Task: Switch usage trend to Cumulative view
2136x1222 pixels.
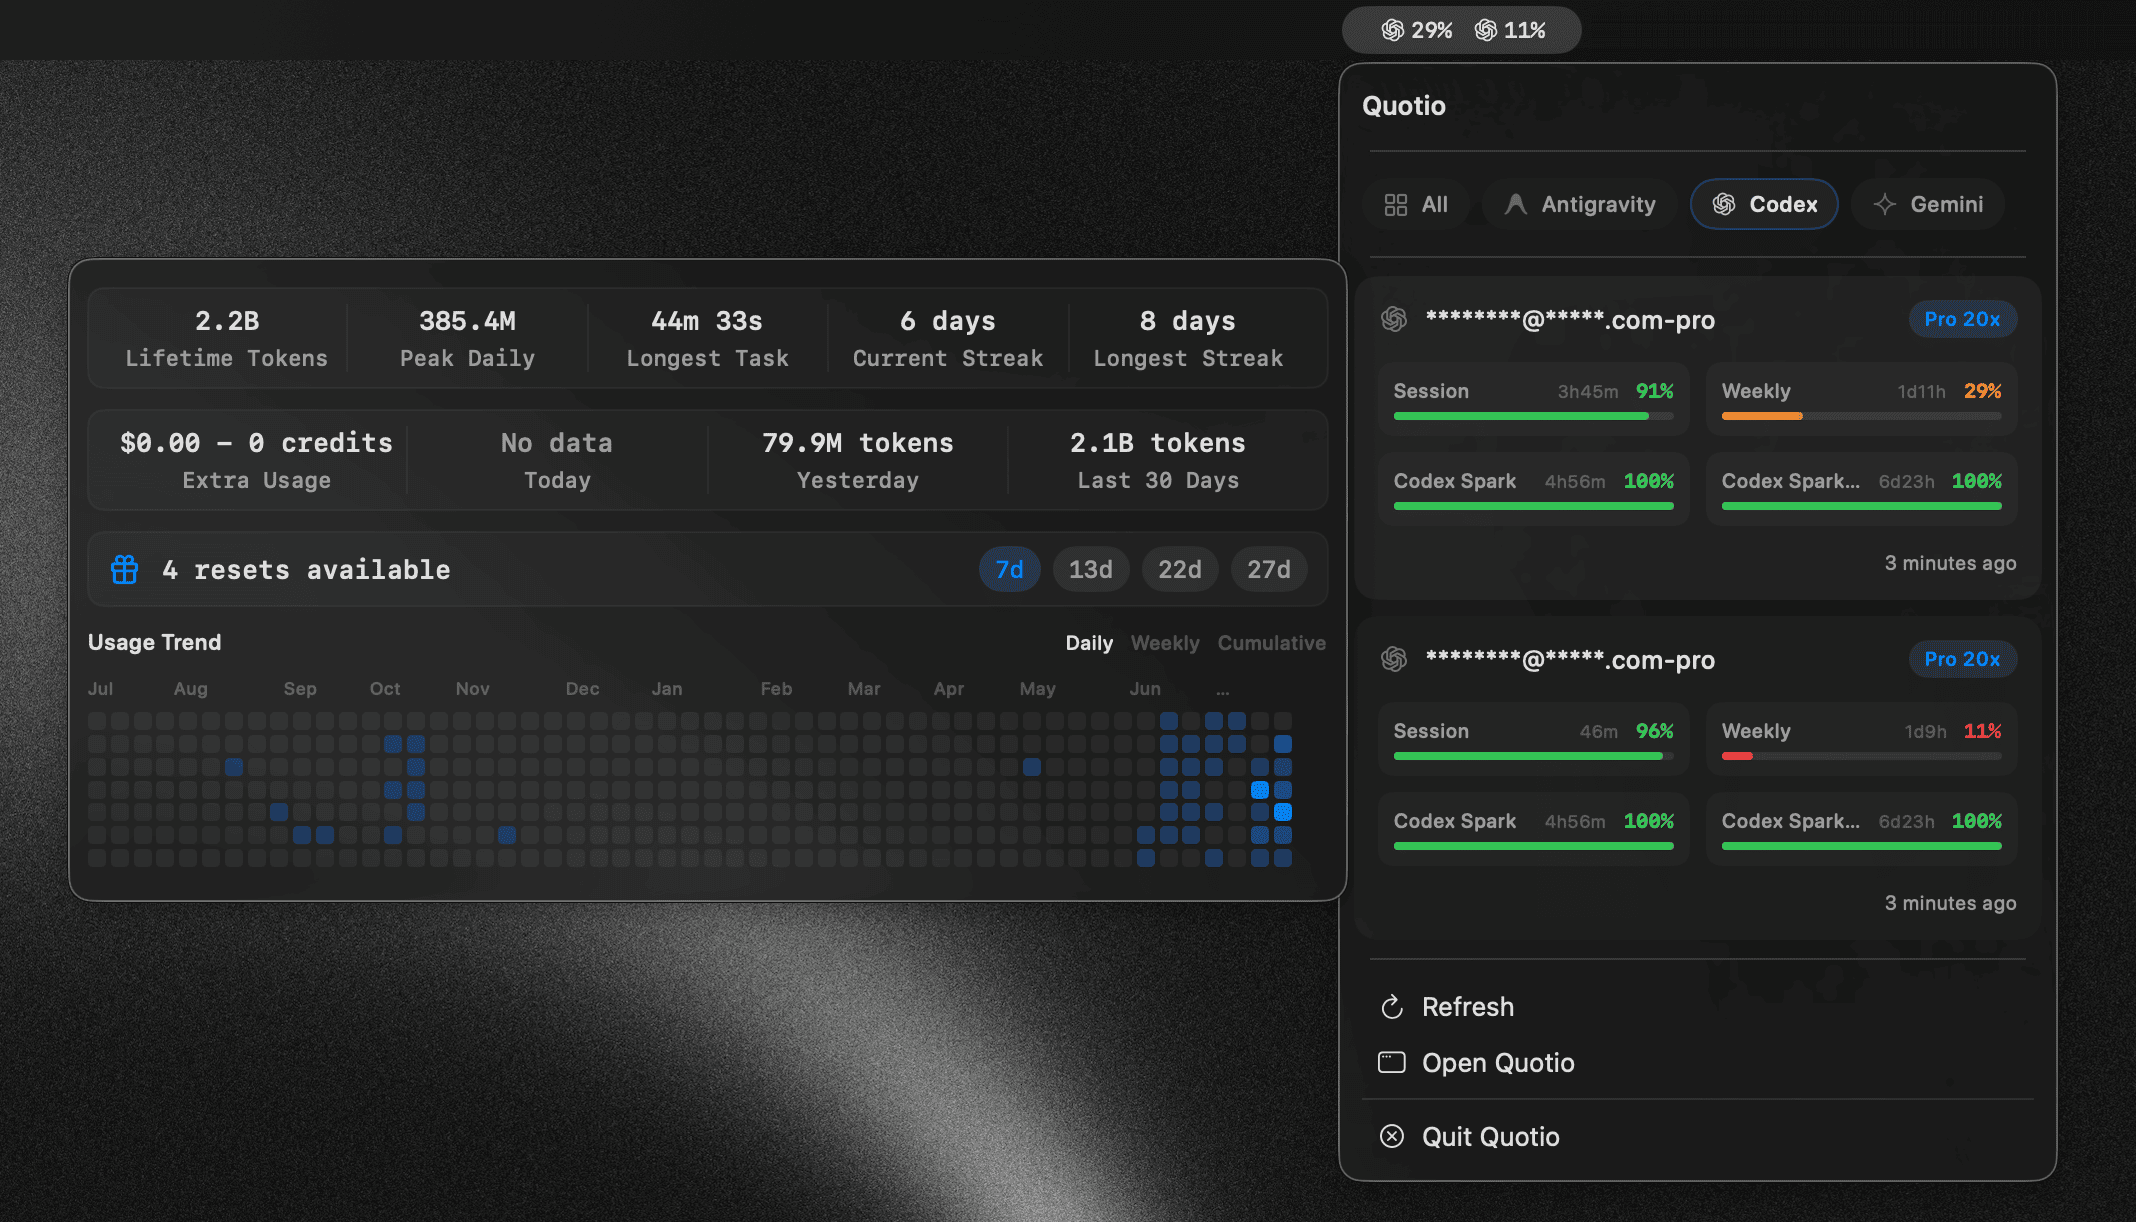Action: (x=1271, y=643)
